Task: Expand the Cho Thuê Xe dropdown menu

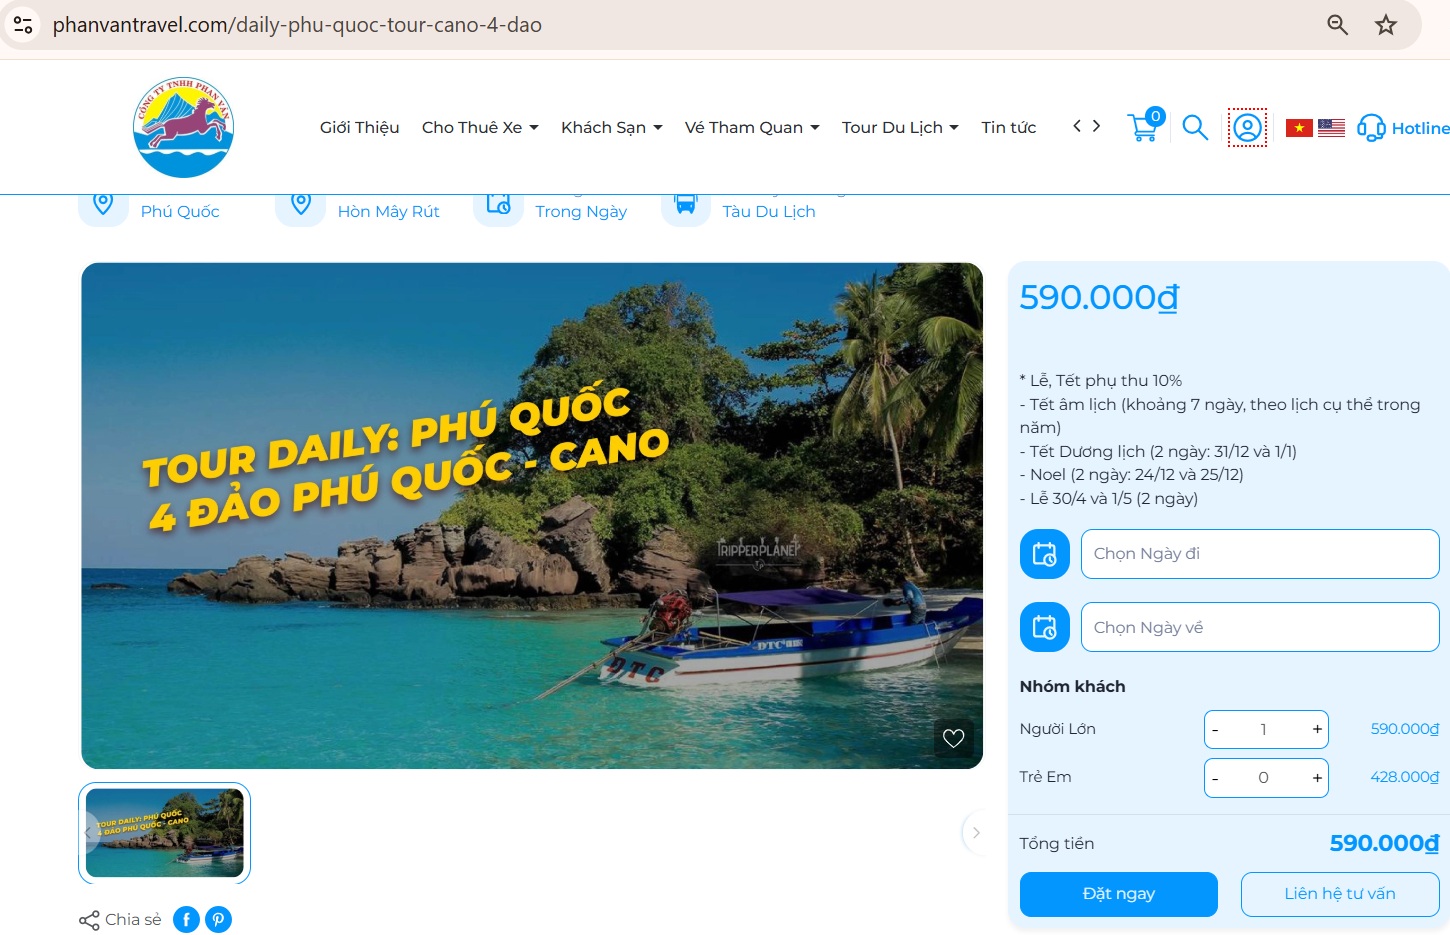Action: (480, 127)
